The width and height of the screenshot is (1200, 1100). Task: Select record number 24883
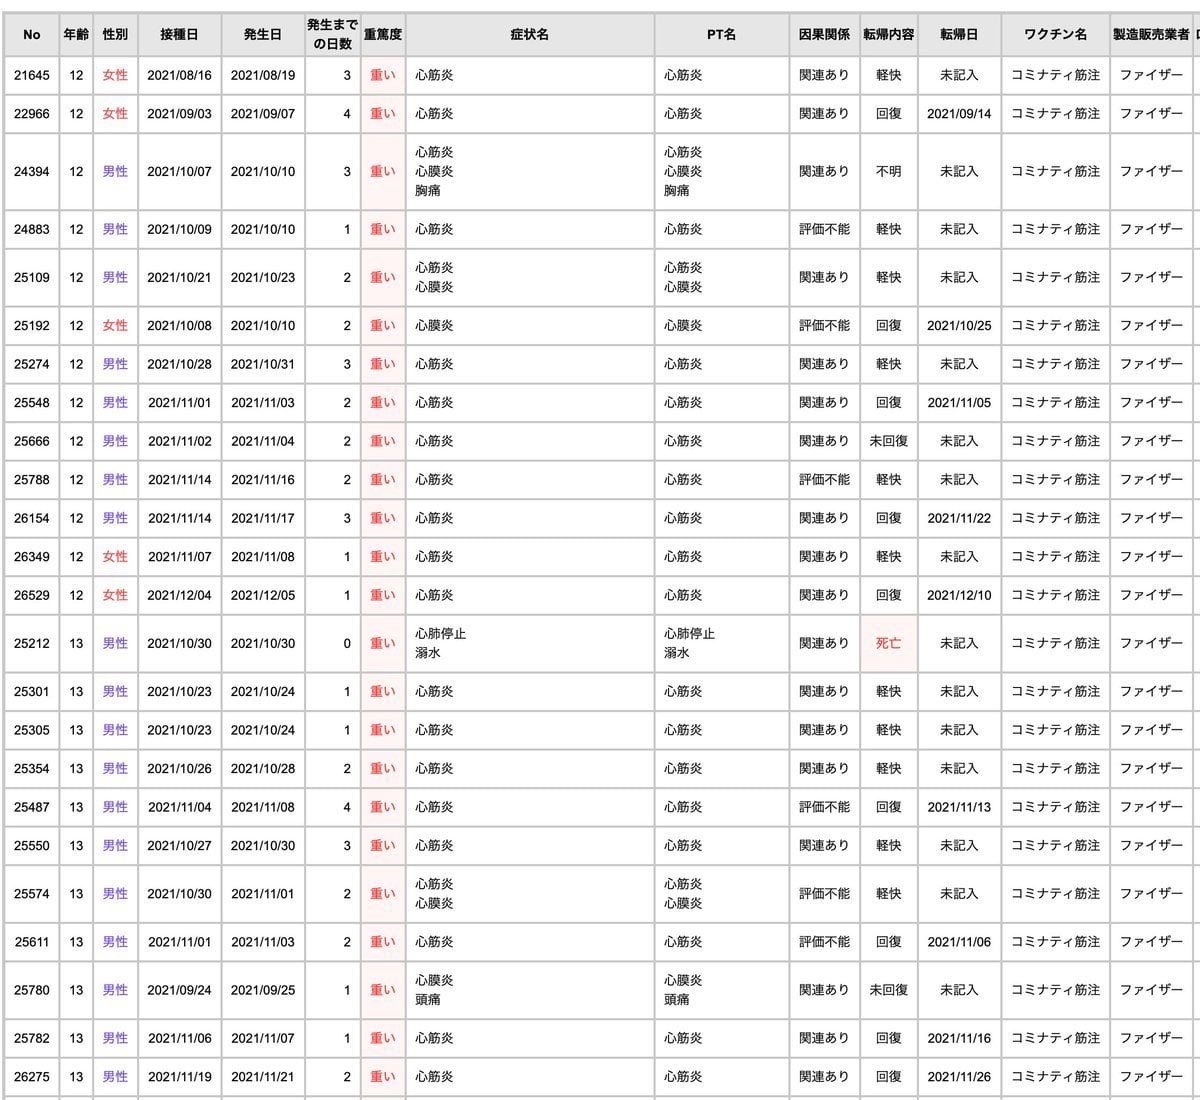32,230
